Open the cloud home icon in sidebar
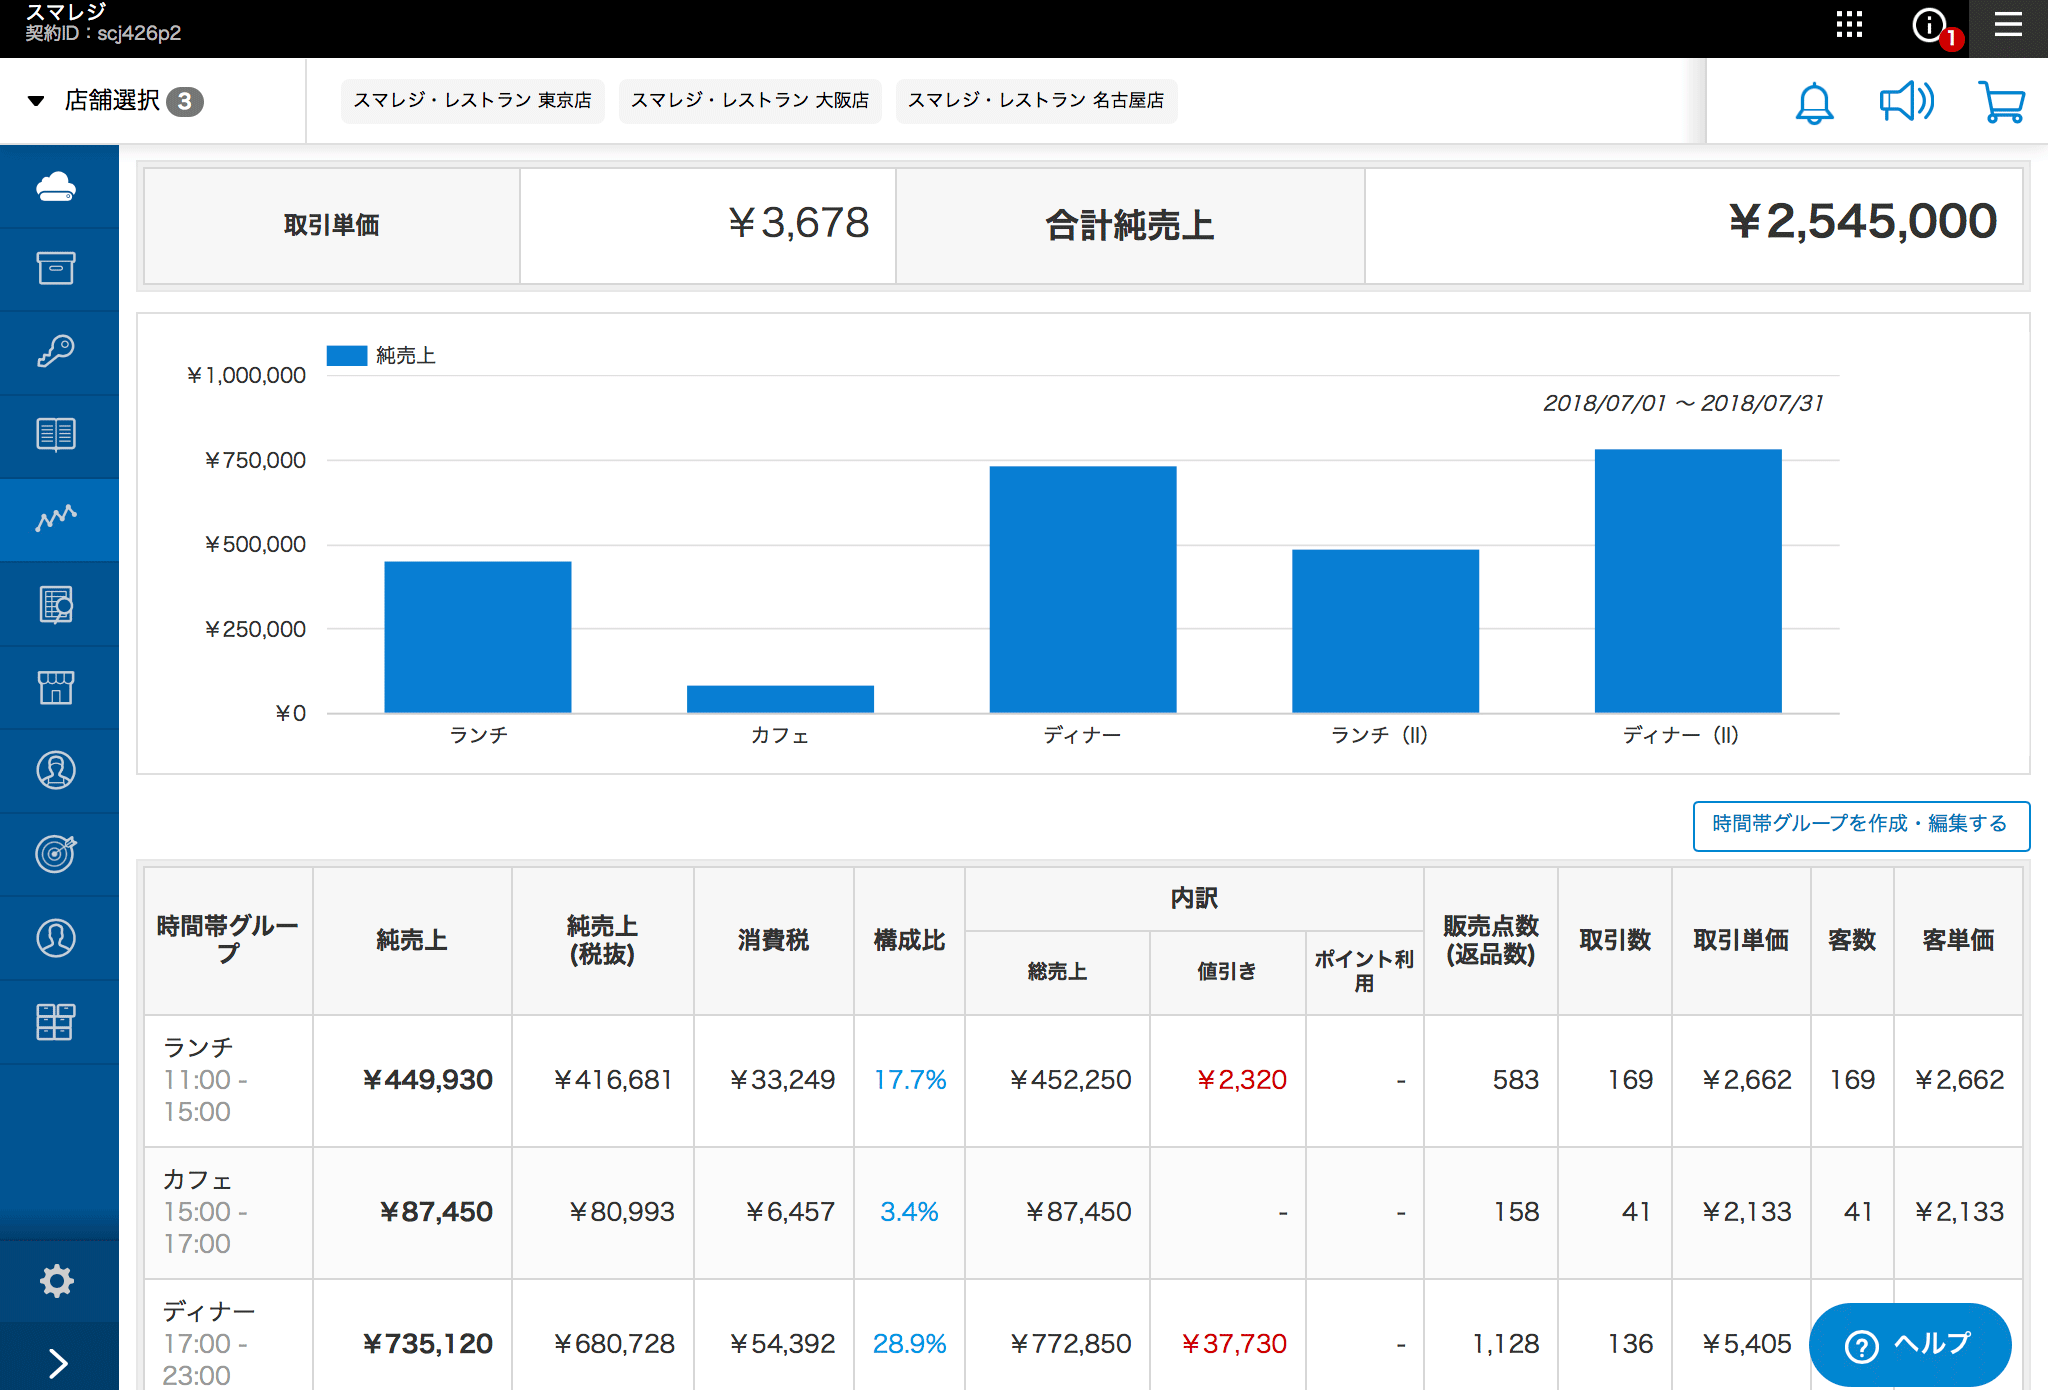Viewport: 2048px width, 1390px height. point(56,187)
